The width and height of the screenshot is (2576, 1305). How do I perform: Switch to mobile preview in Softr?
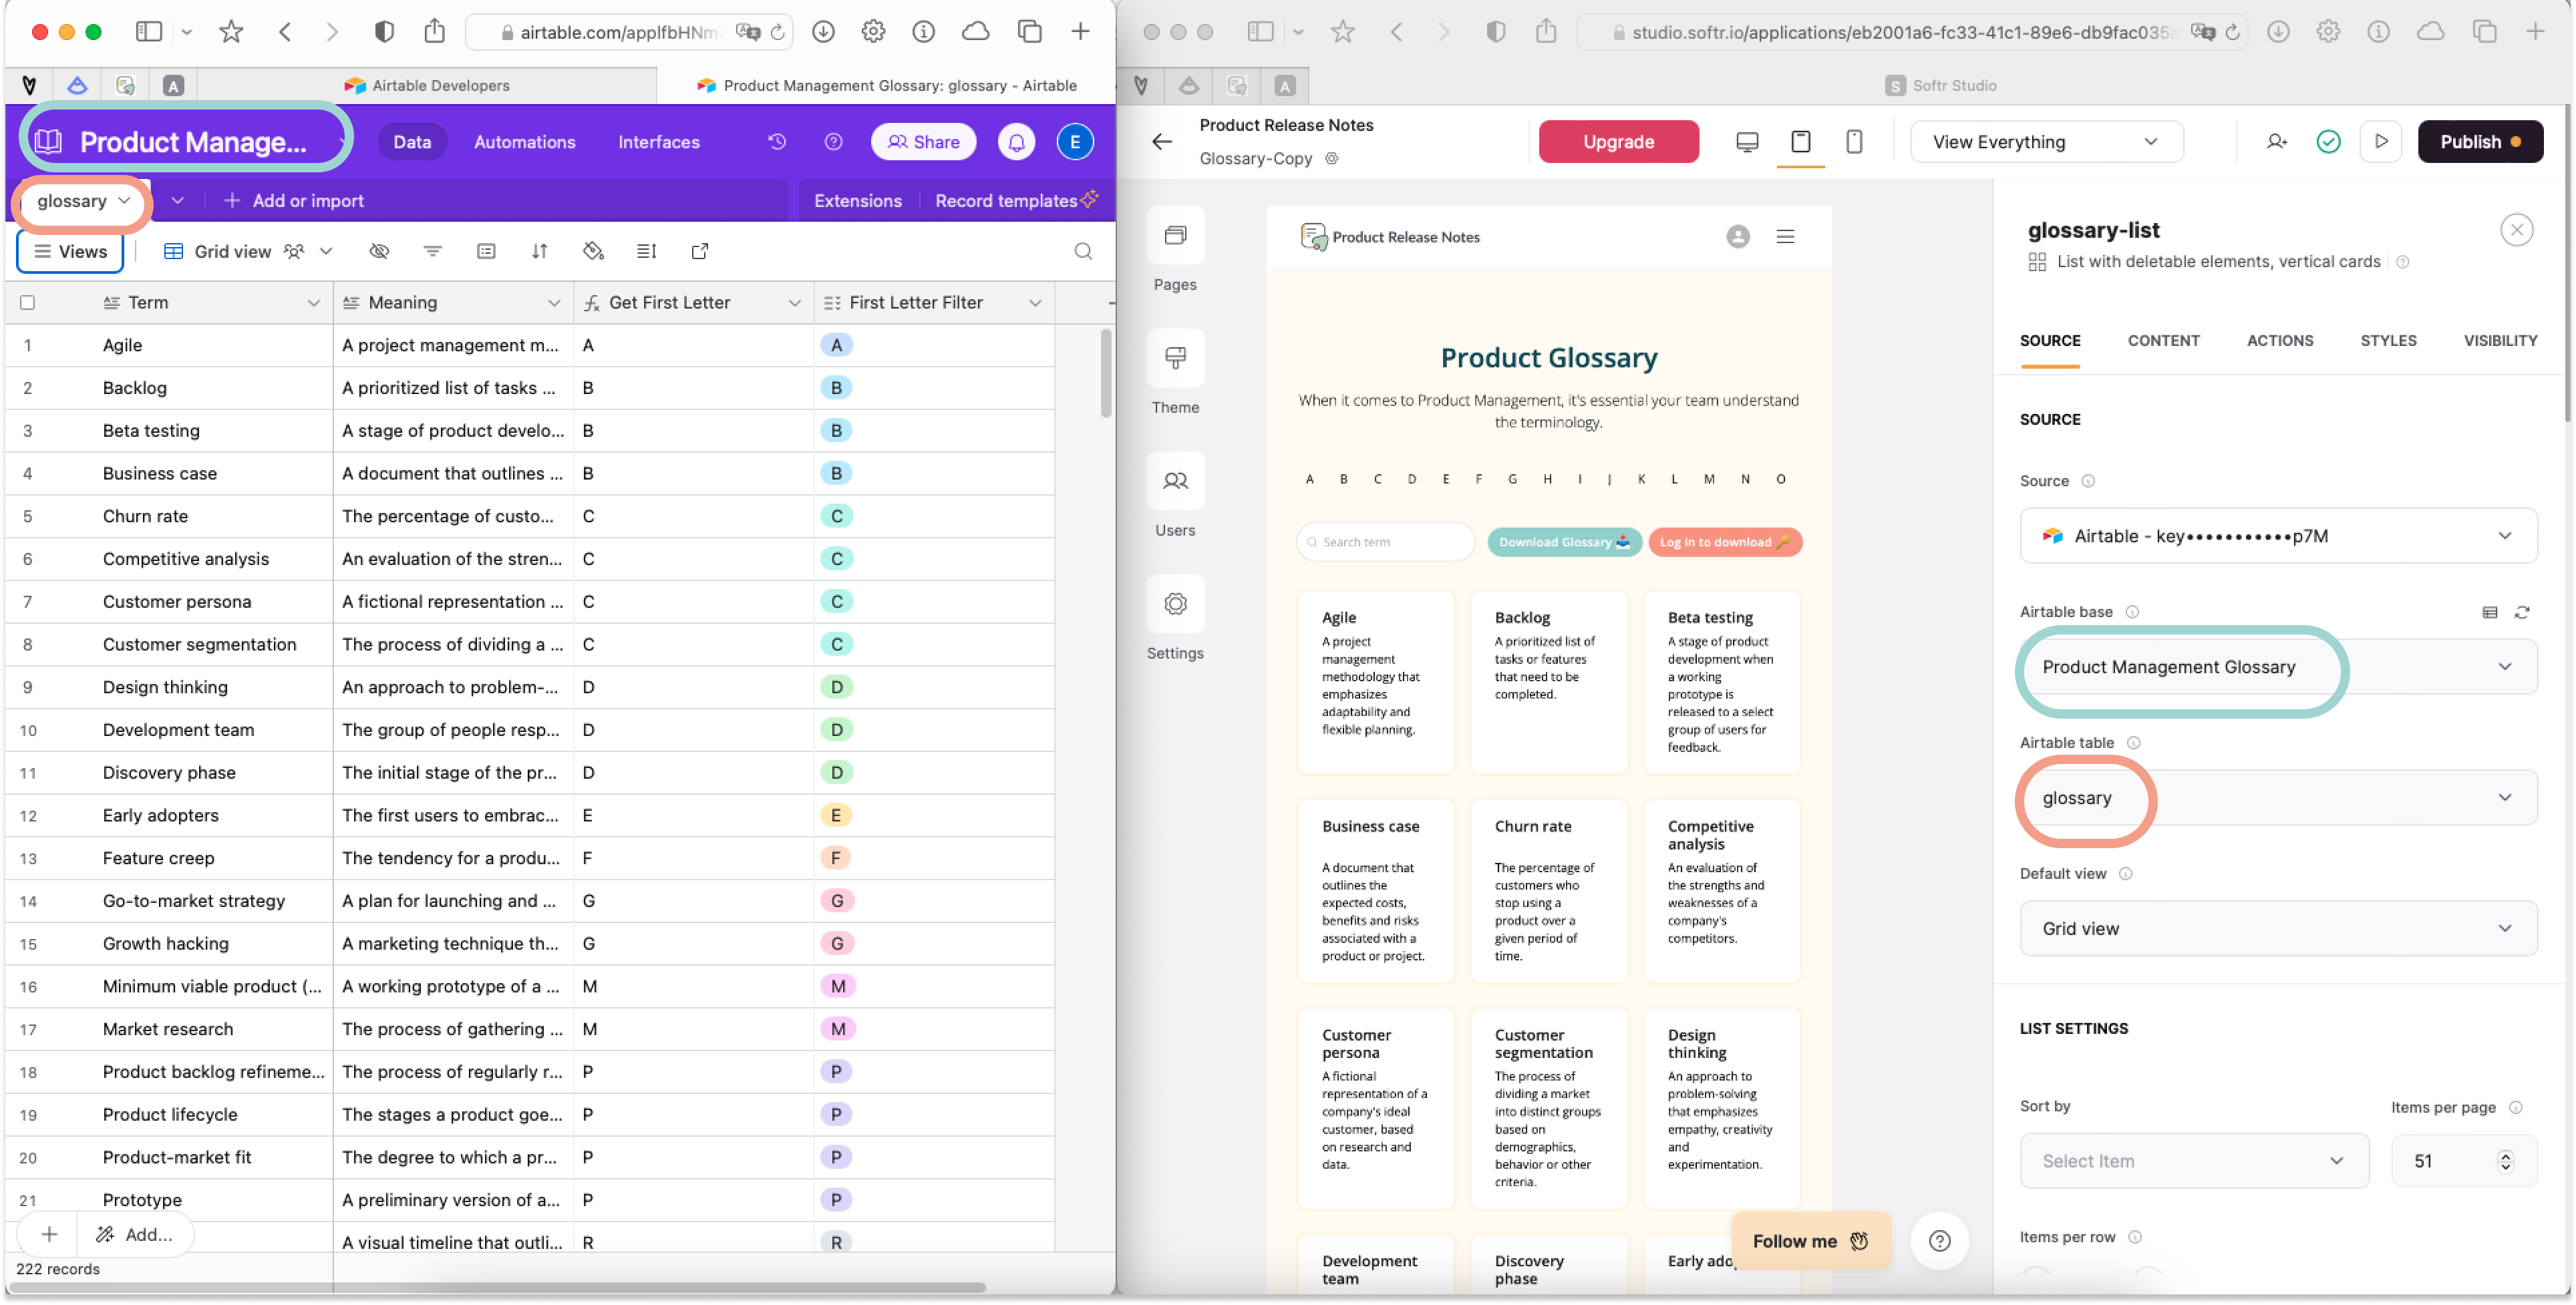[x=1854, y=142]
